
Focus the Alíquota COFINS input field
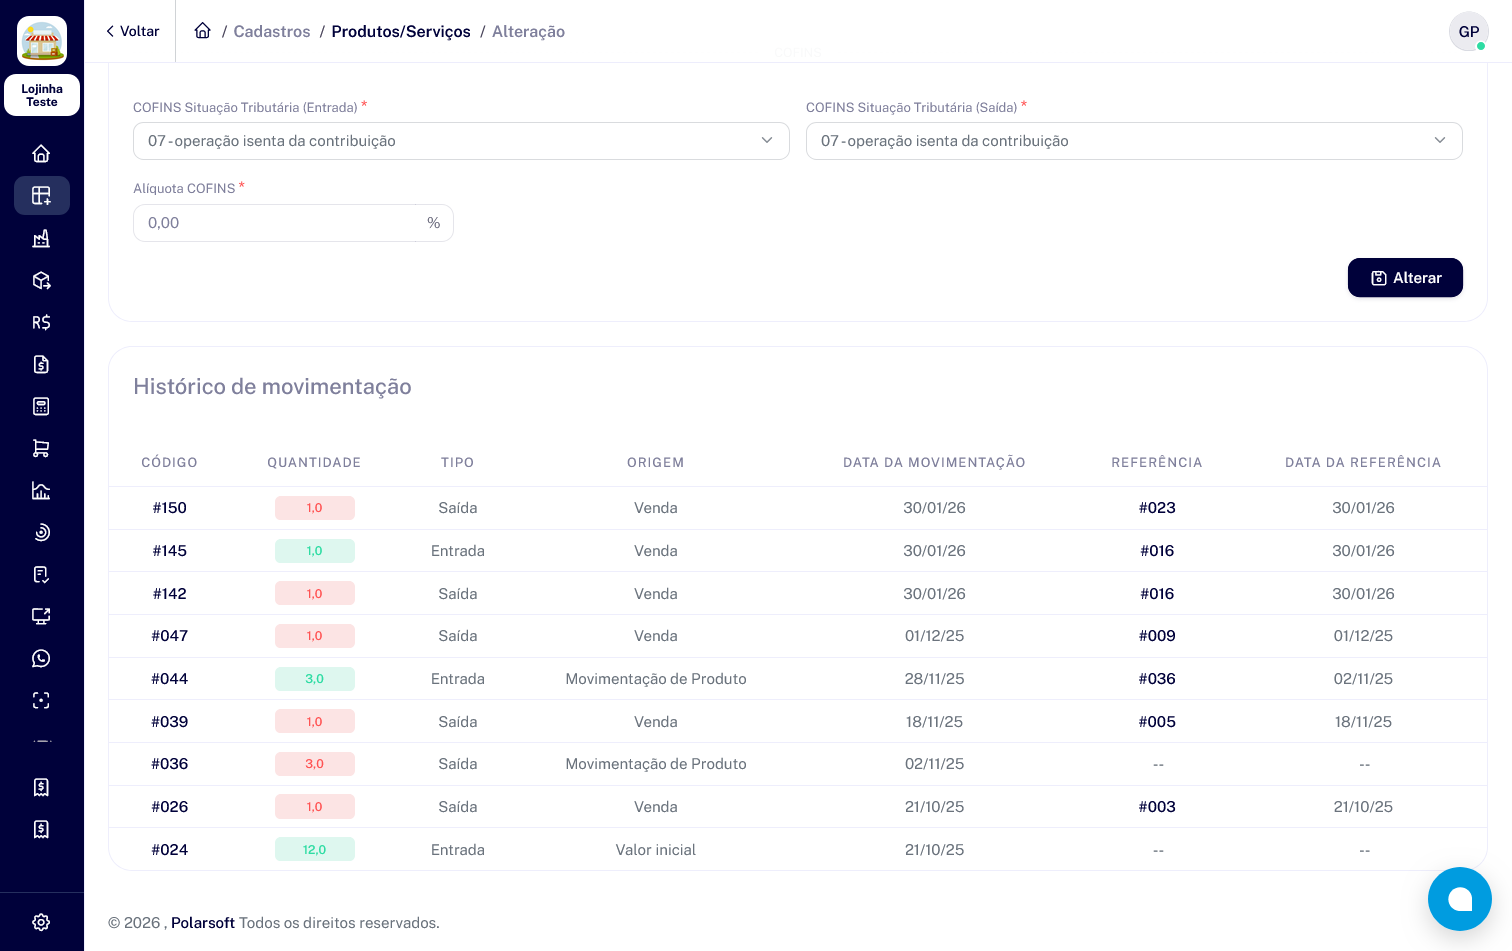click(x=275, y=223)
